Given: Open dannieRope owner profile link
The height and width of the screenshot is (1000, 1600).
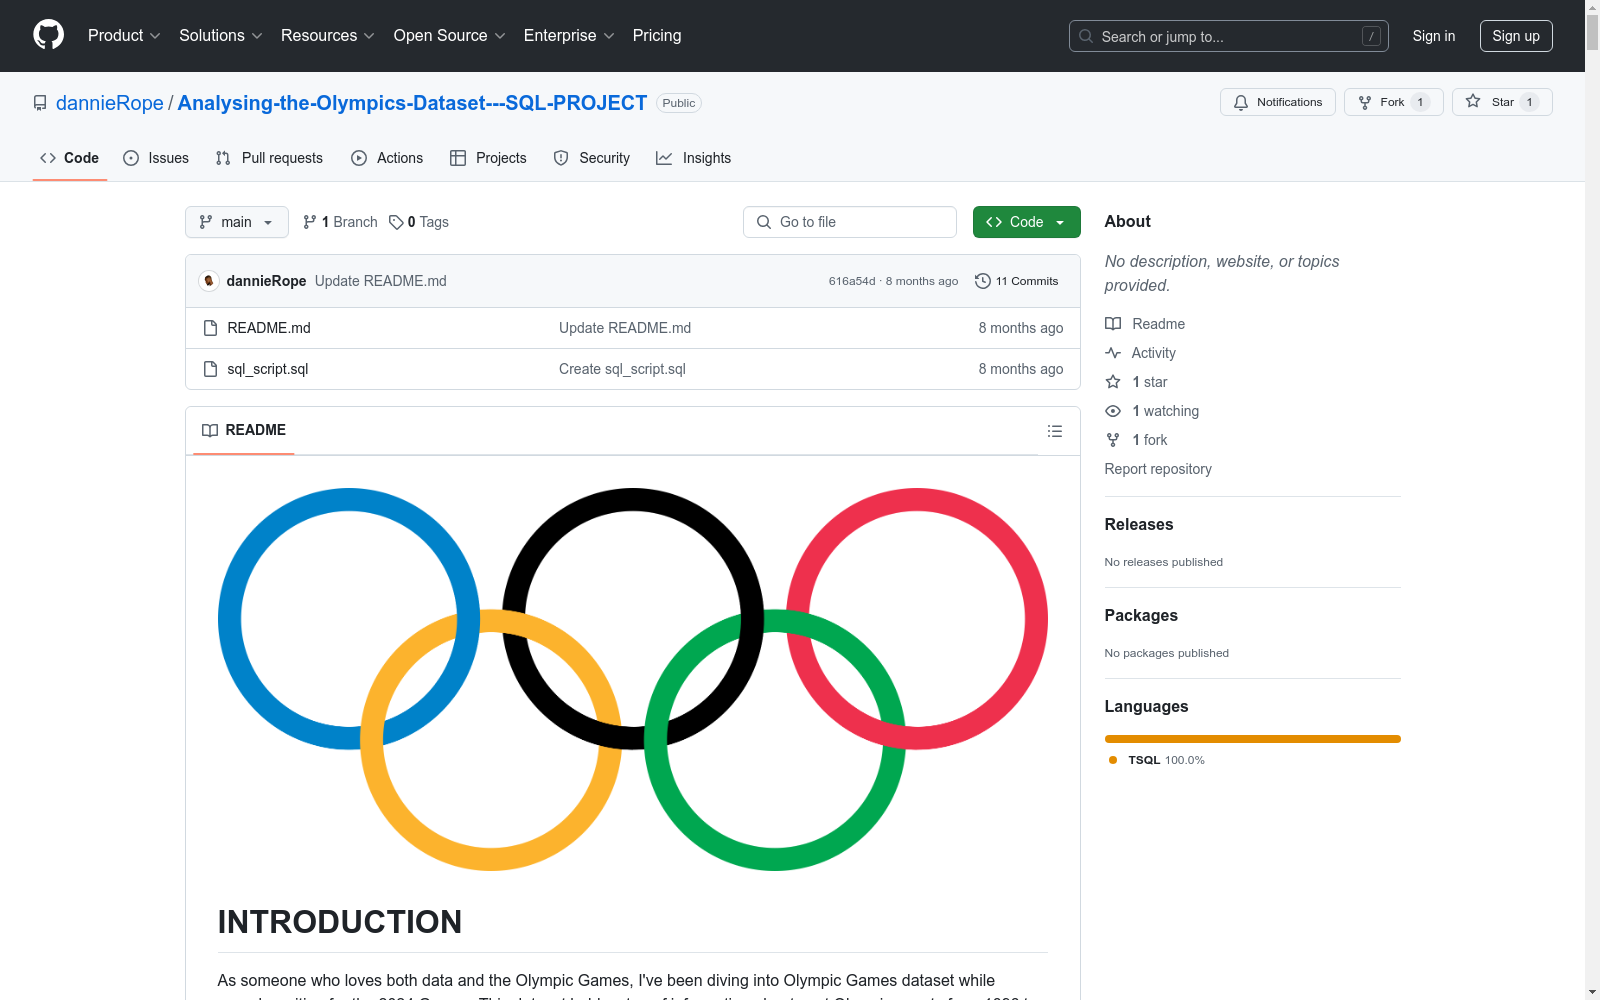Looking at the screenshot, I should 110,103.
